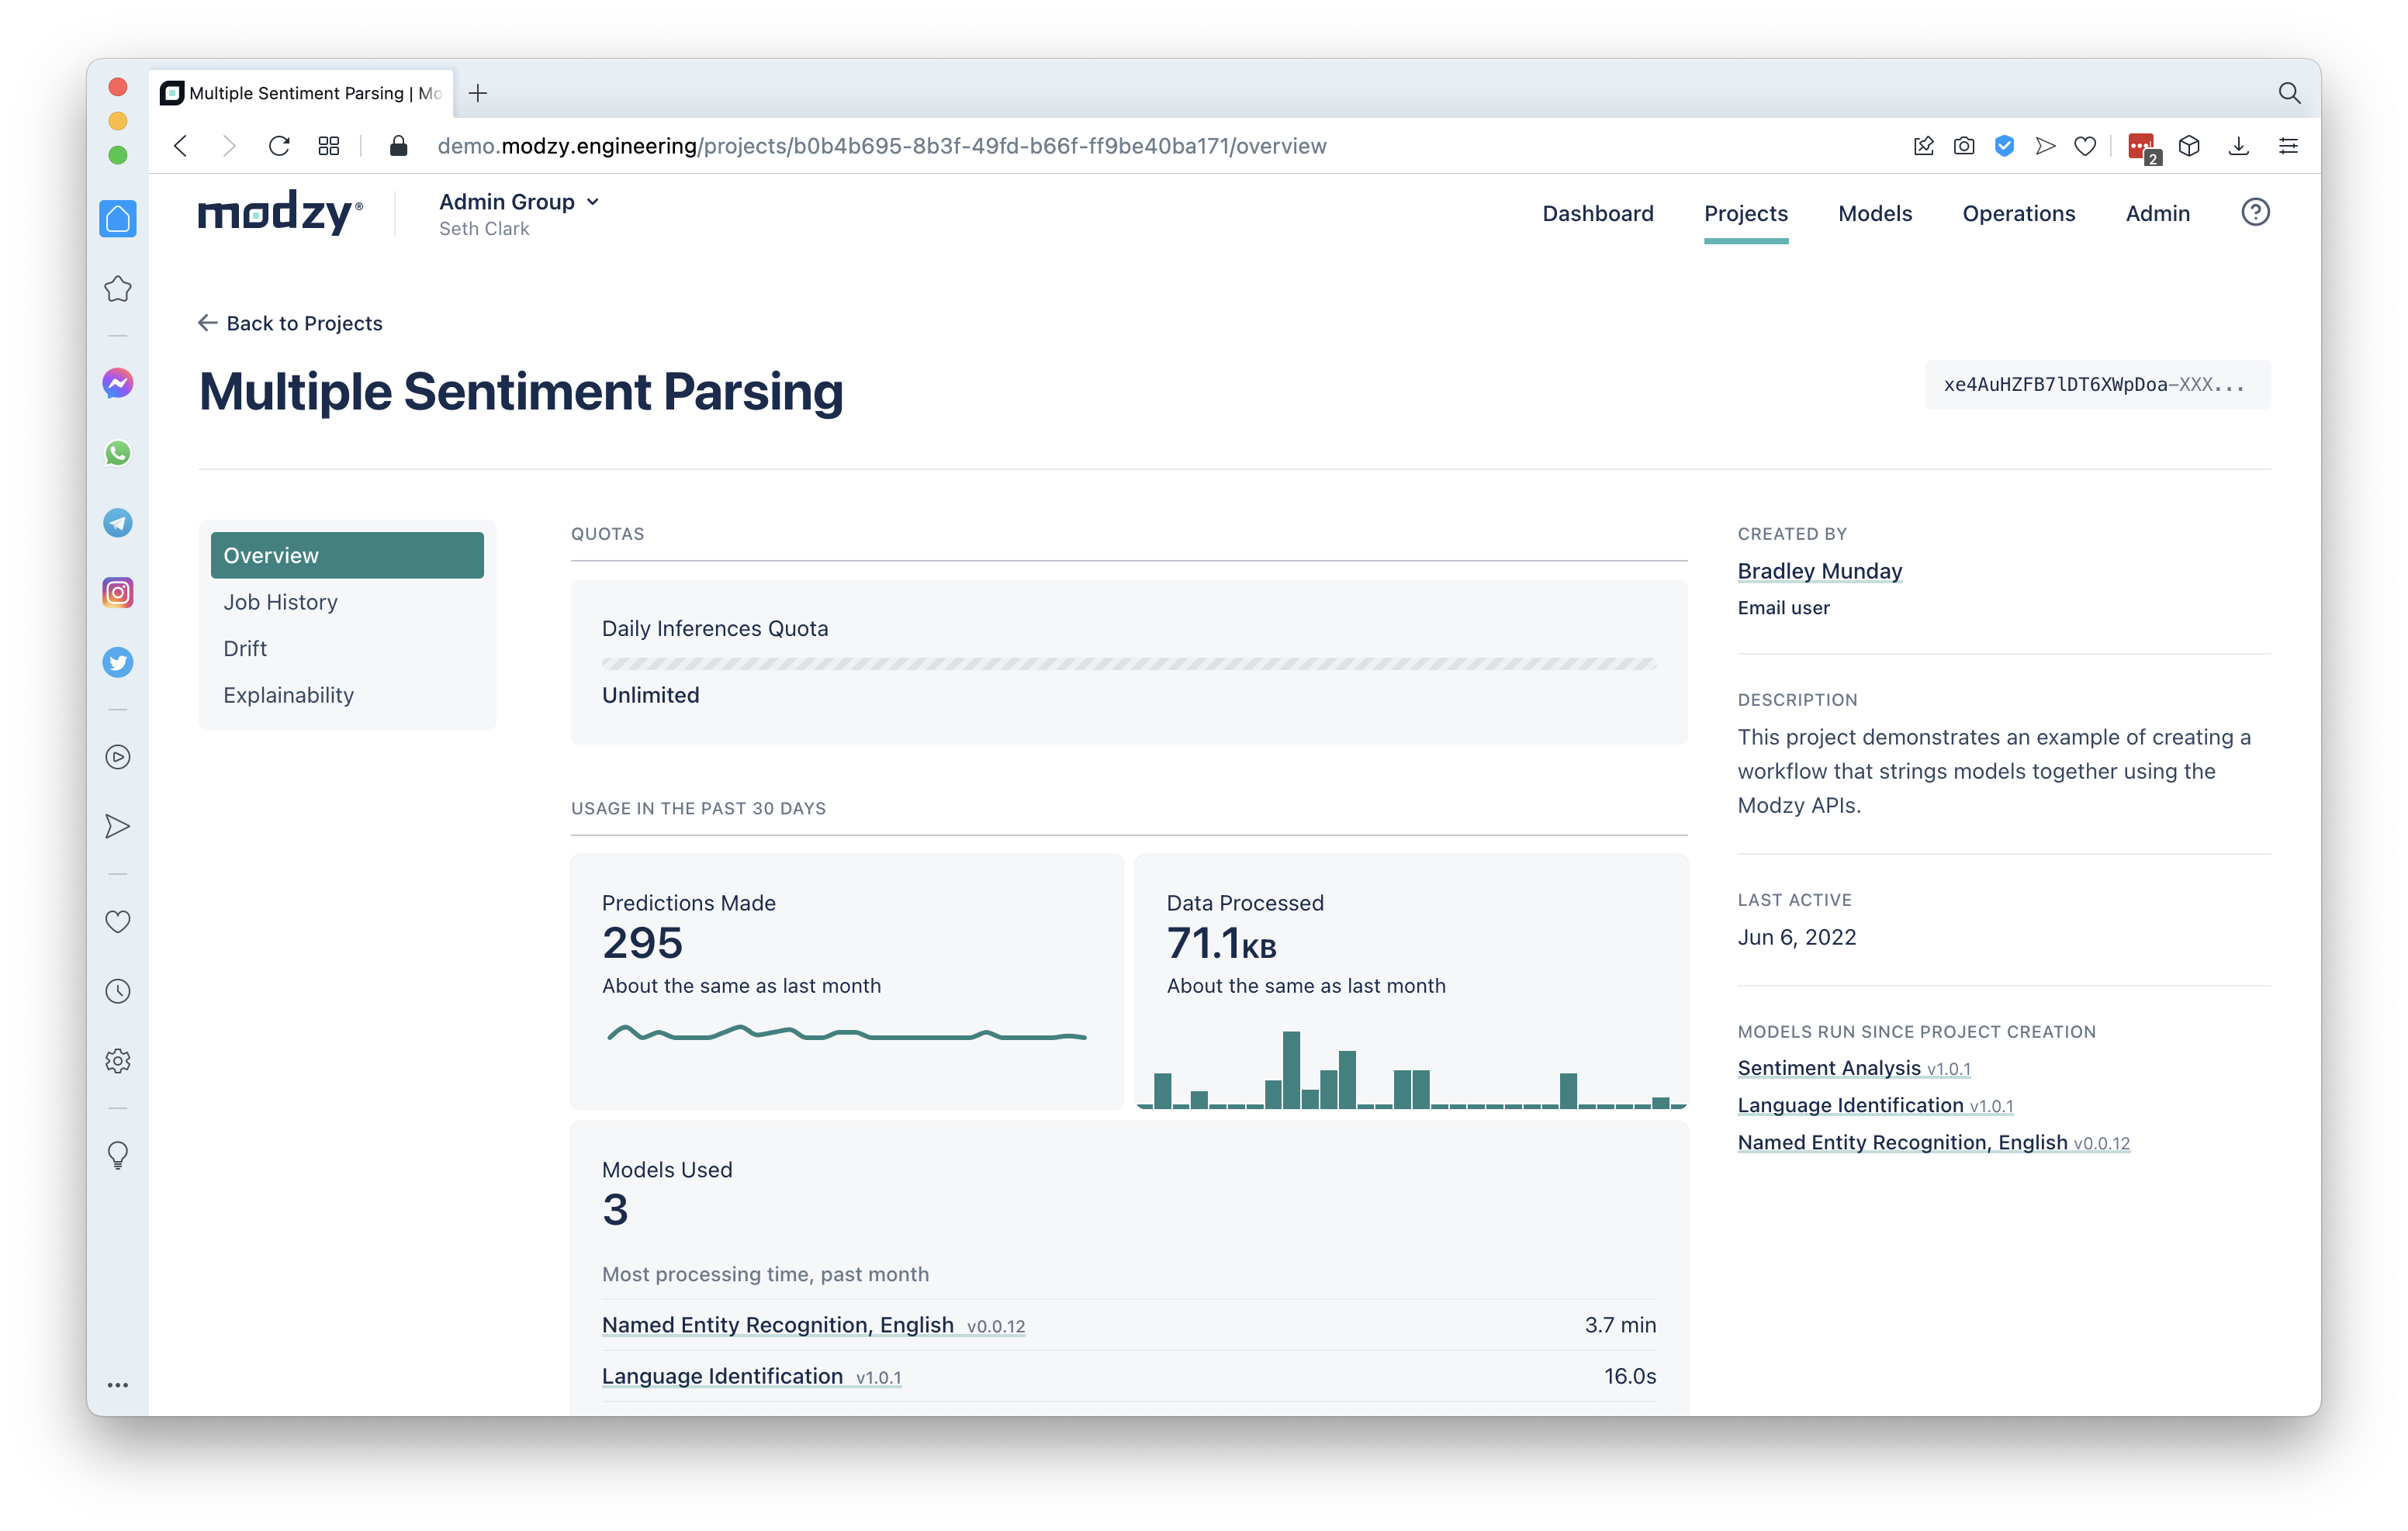
Task: Open Twitter sidebar panel
Action: [118, 662]
